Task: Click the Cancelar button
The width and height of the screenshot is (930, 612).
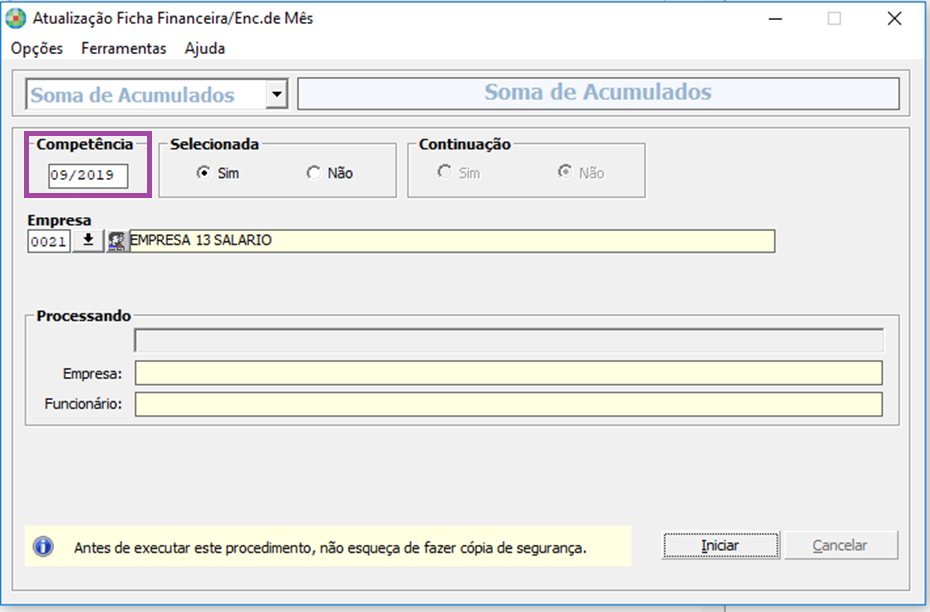Action: 840,545
